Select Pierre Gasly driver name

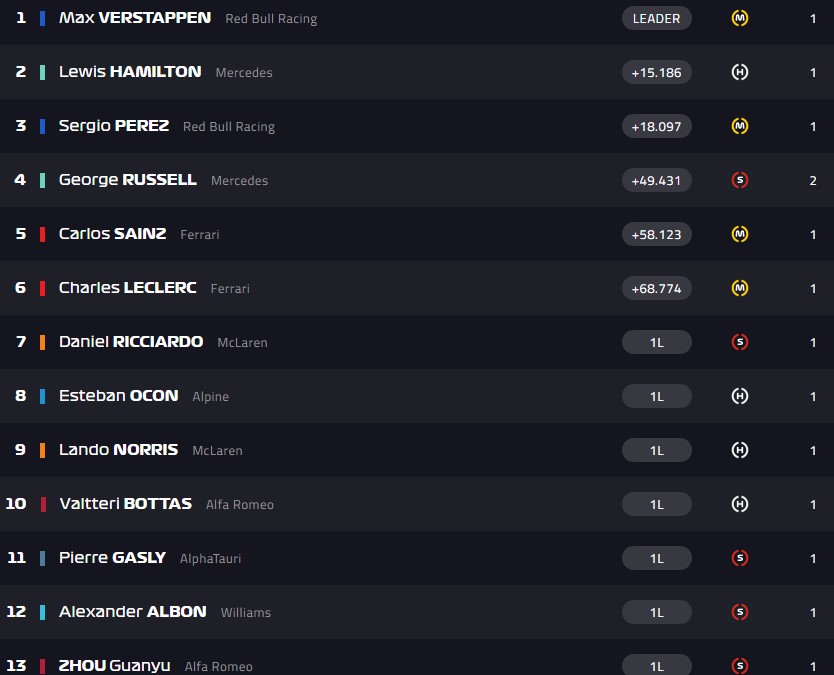[112, 558]
